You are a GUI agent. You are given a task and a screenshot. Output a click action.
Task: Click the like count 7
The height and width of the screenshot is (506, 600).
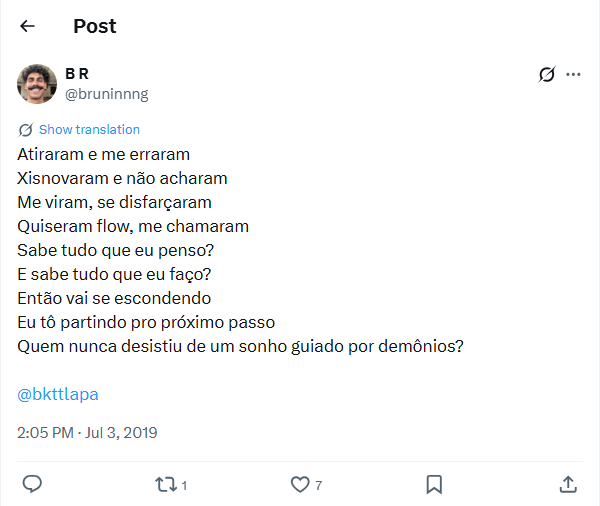point(318,485)
